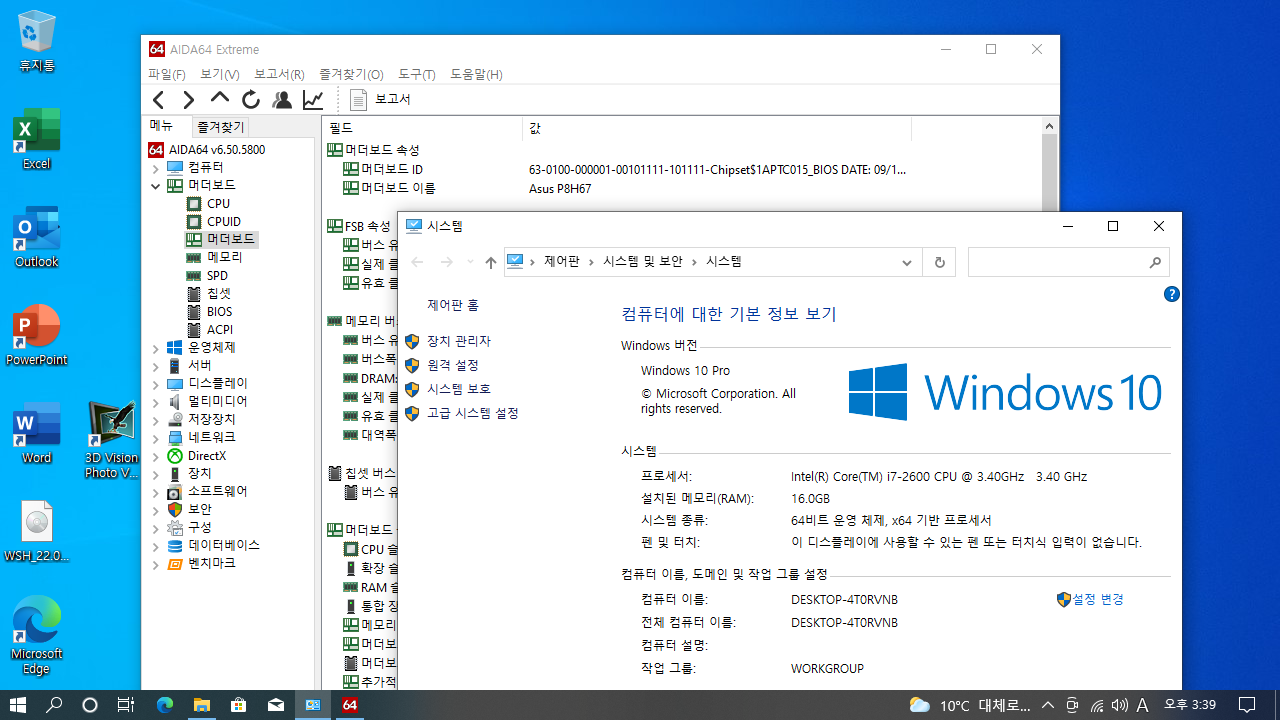
Task: Open the 도움말(H) menu in AIDA64
Action: point(476,74)
